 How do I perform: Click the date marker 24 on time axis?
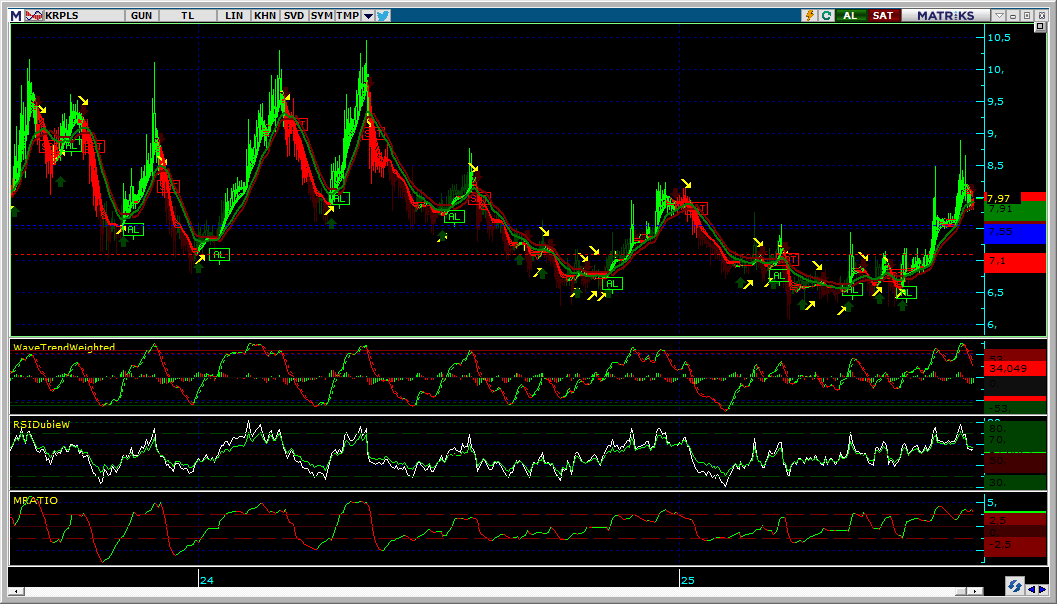pos(206,580)
